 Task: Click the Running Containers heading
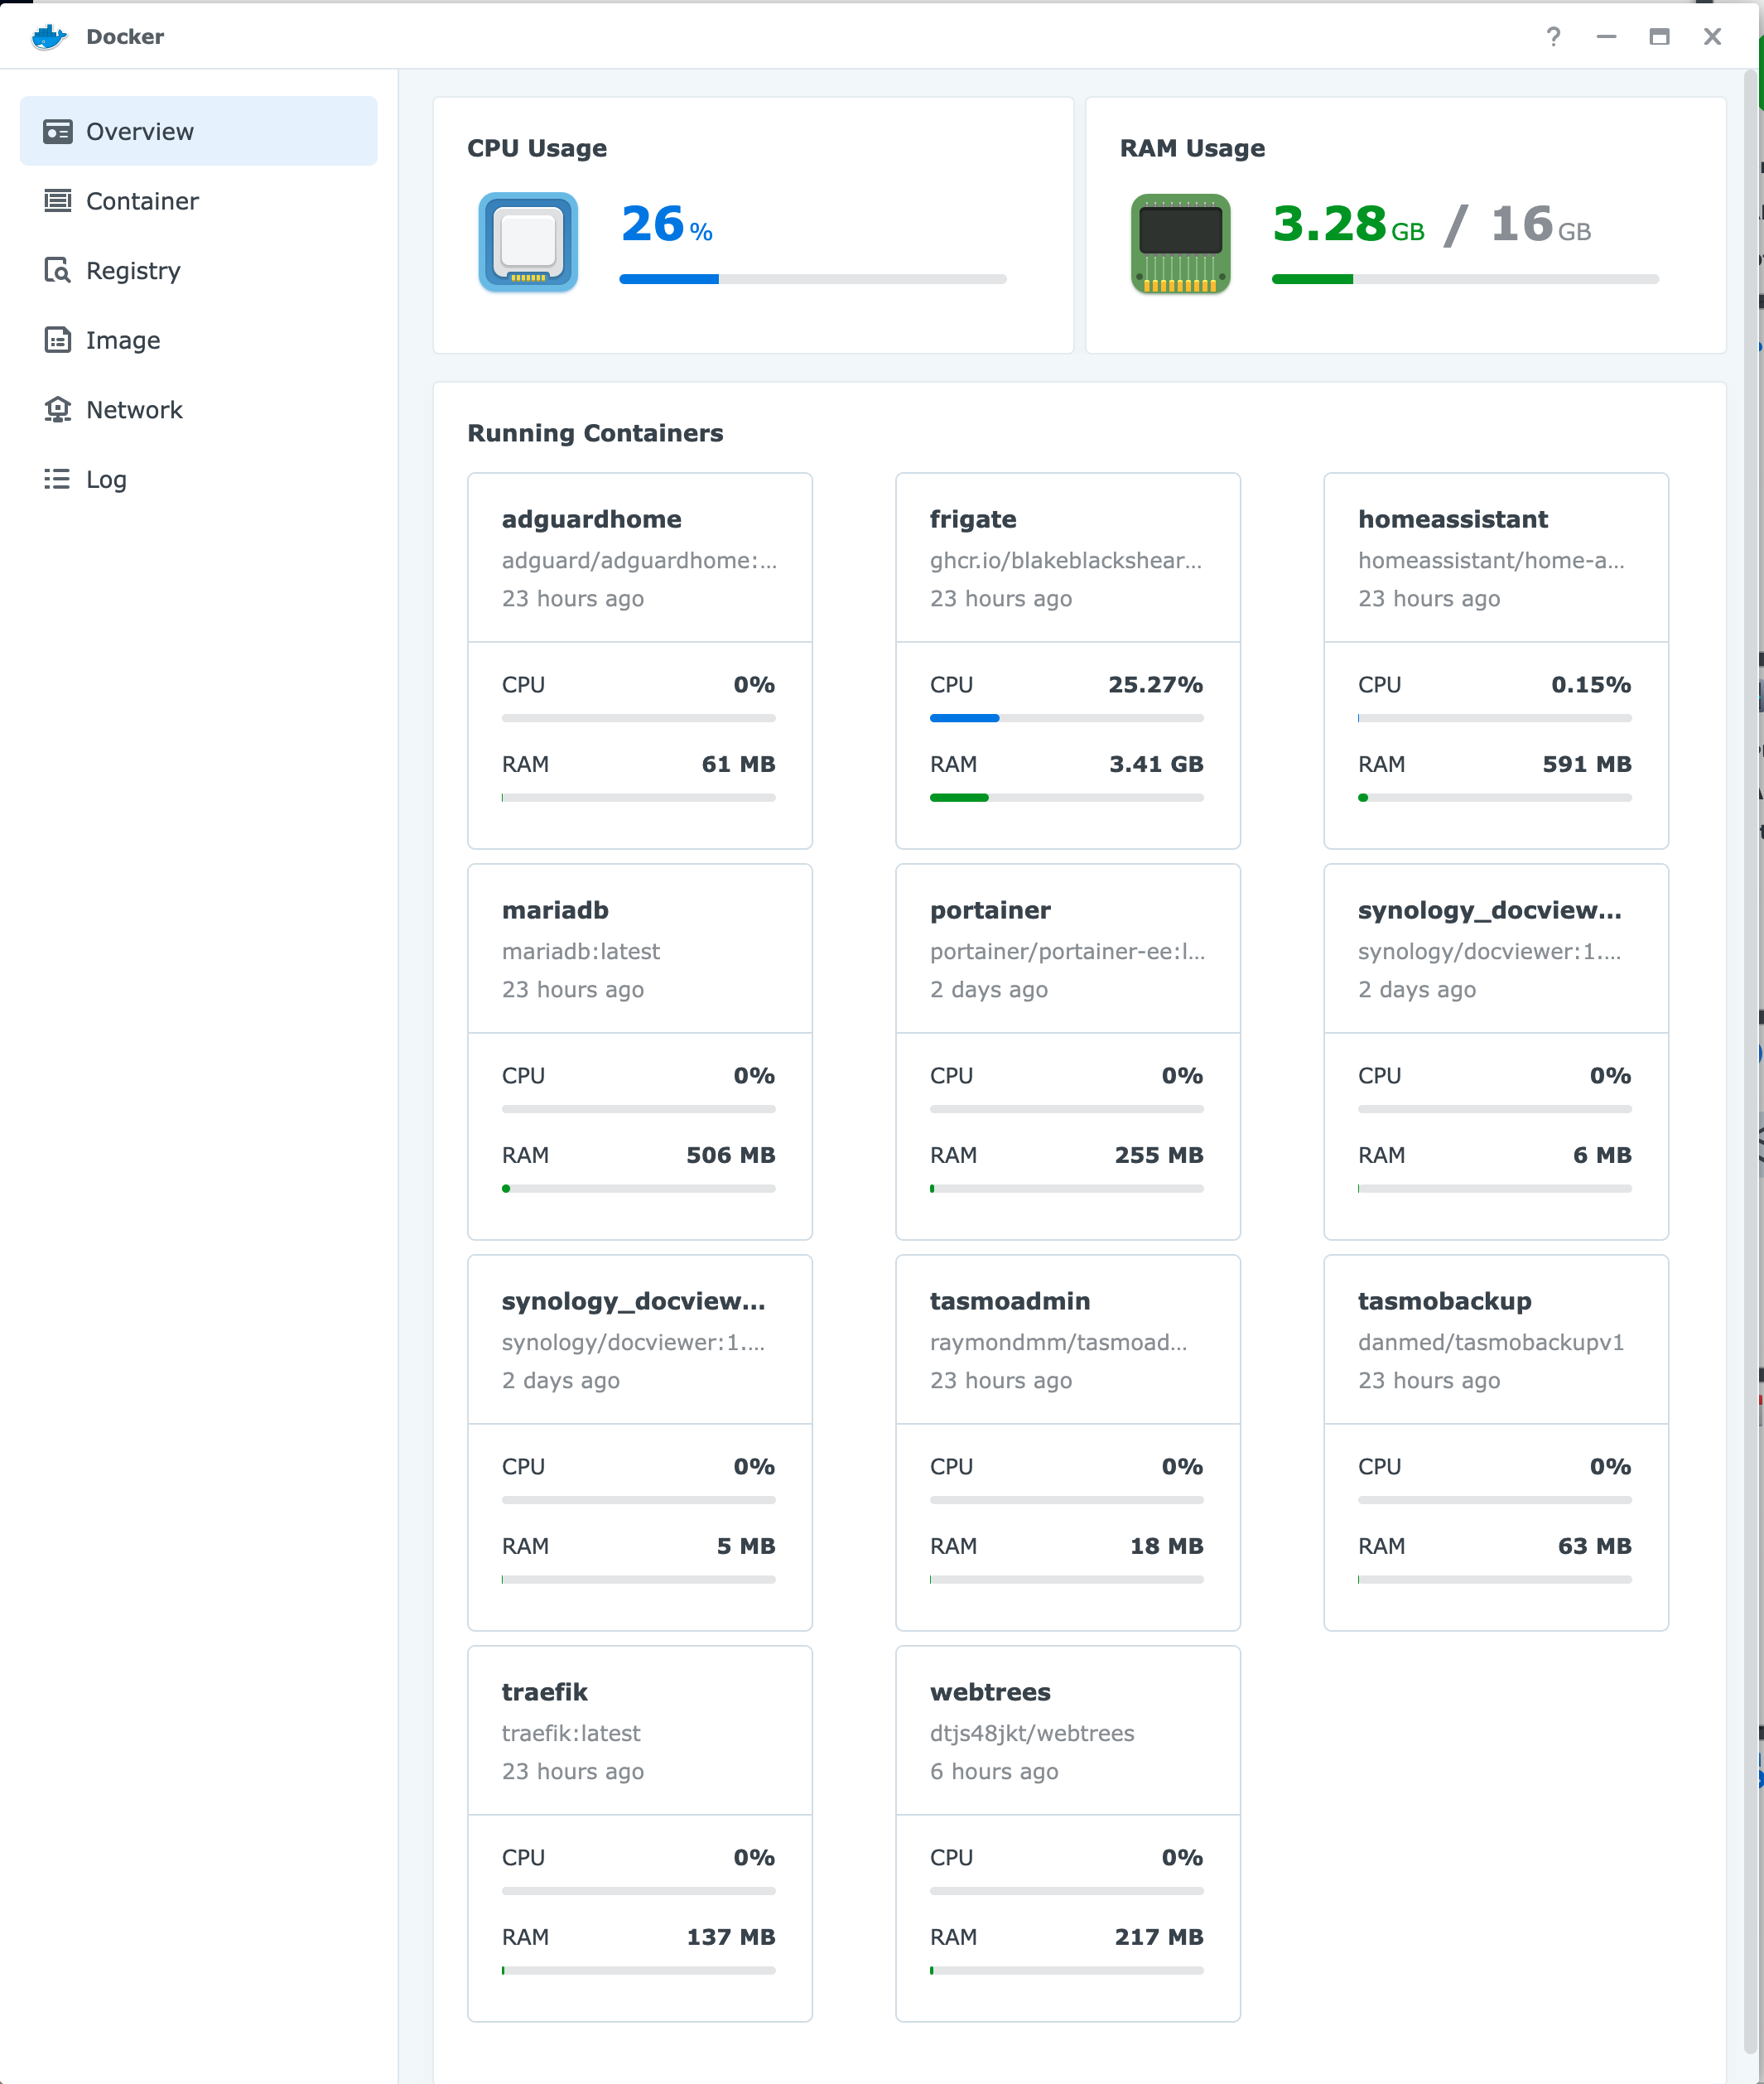pyautogui.click(x=595, y=433)
